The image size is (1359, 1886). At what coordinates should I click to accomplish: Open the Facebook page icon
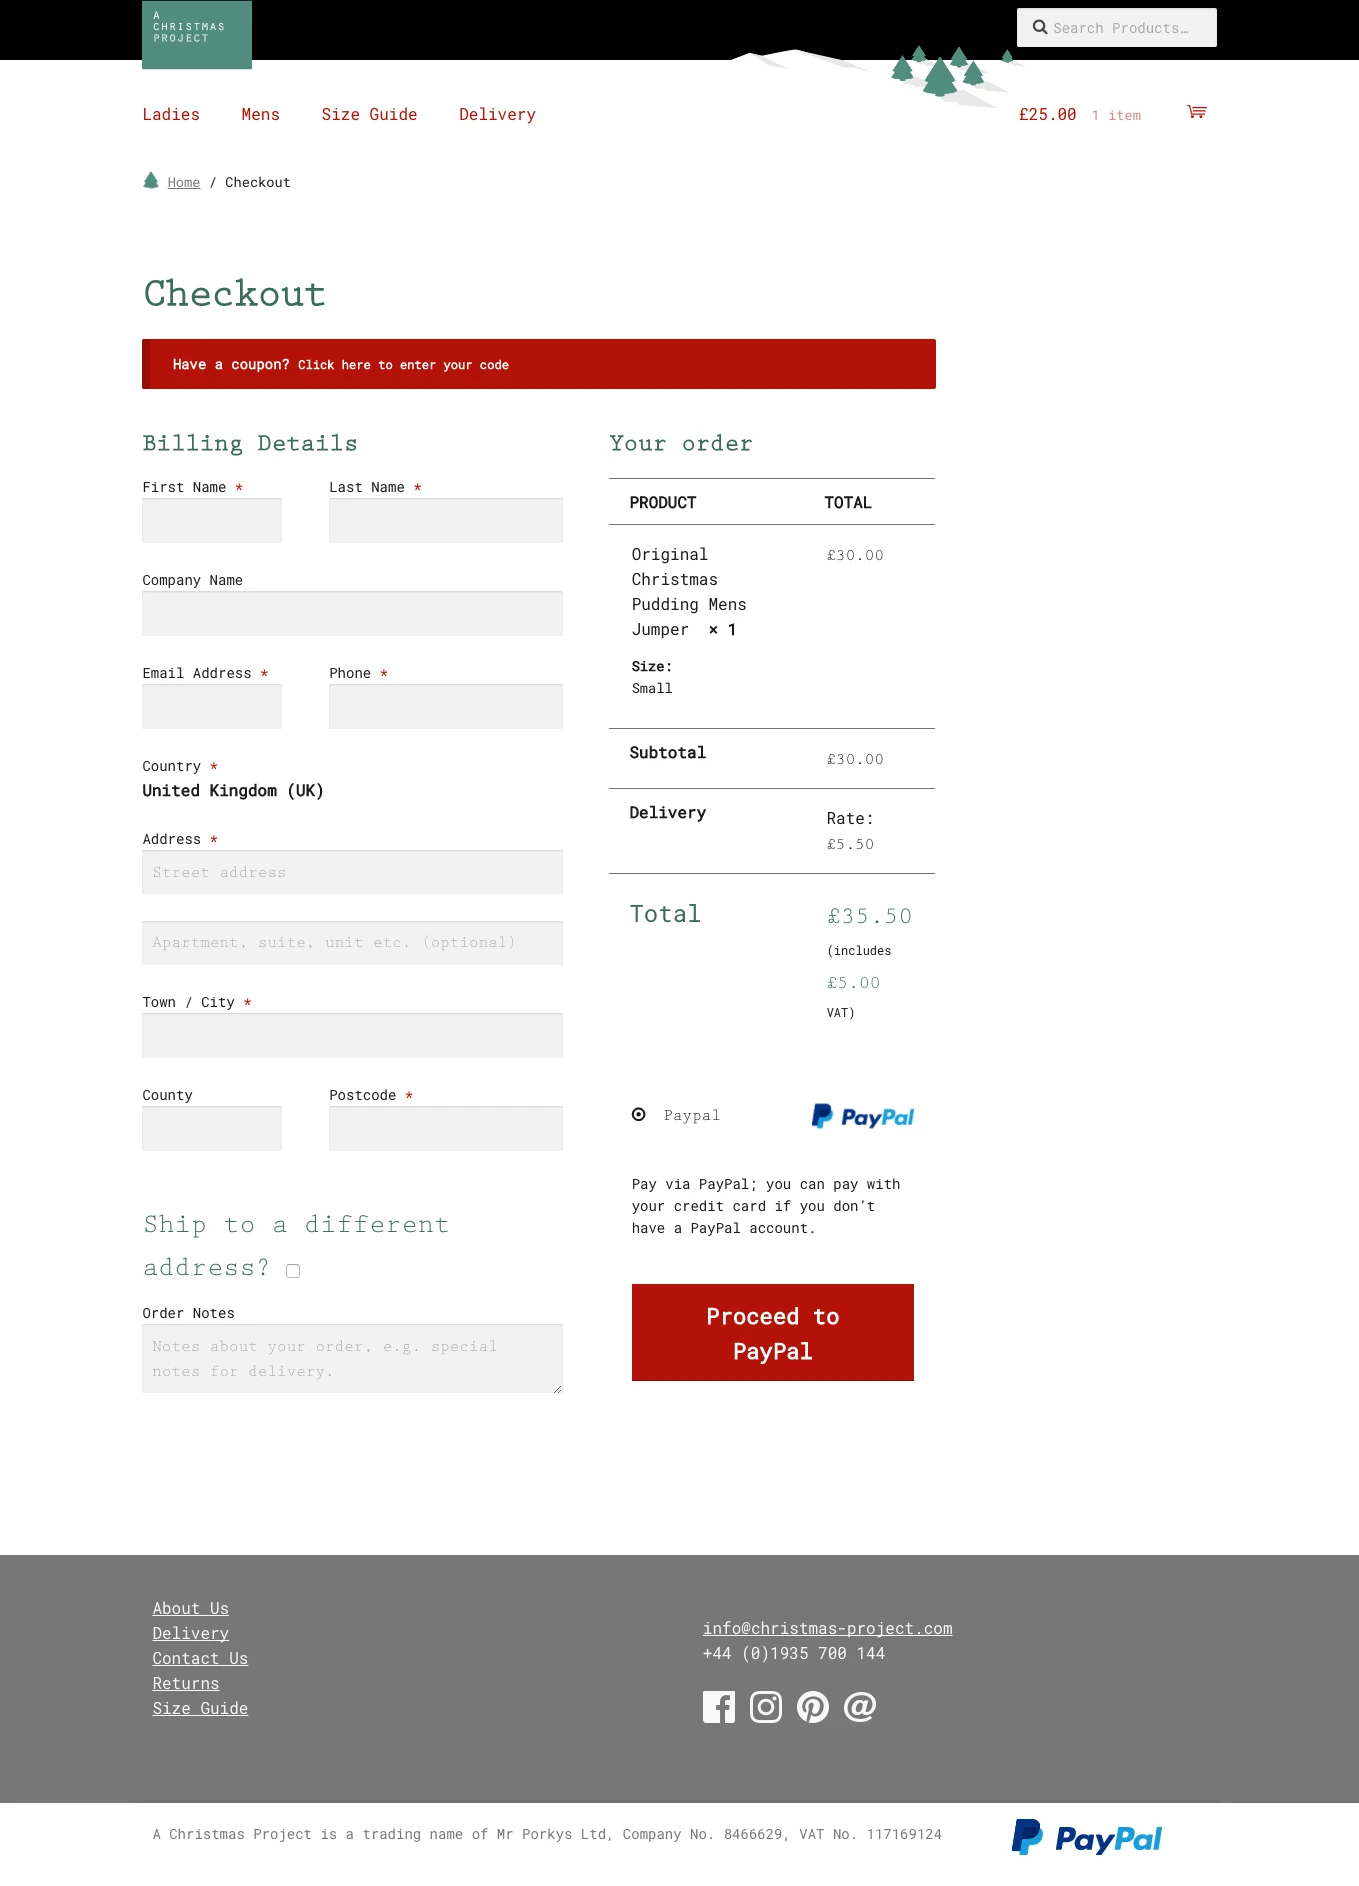[x=718, y=1707]
